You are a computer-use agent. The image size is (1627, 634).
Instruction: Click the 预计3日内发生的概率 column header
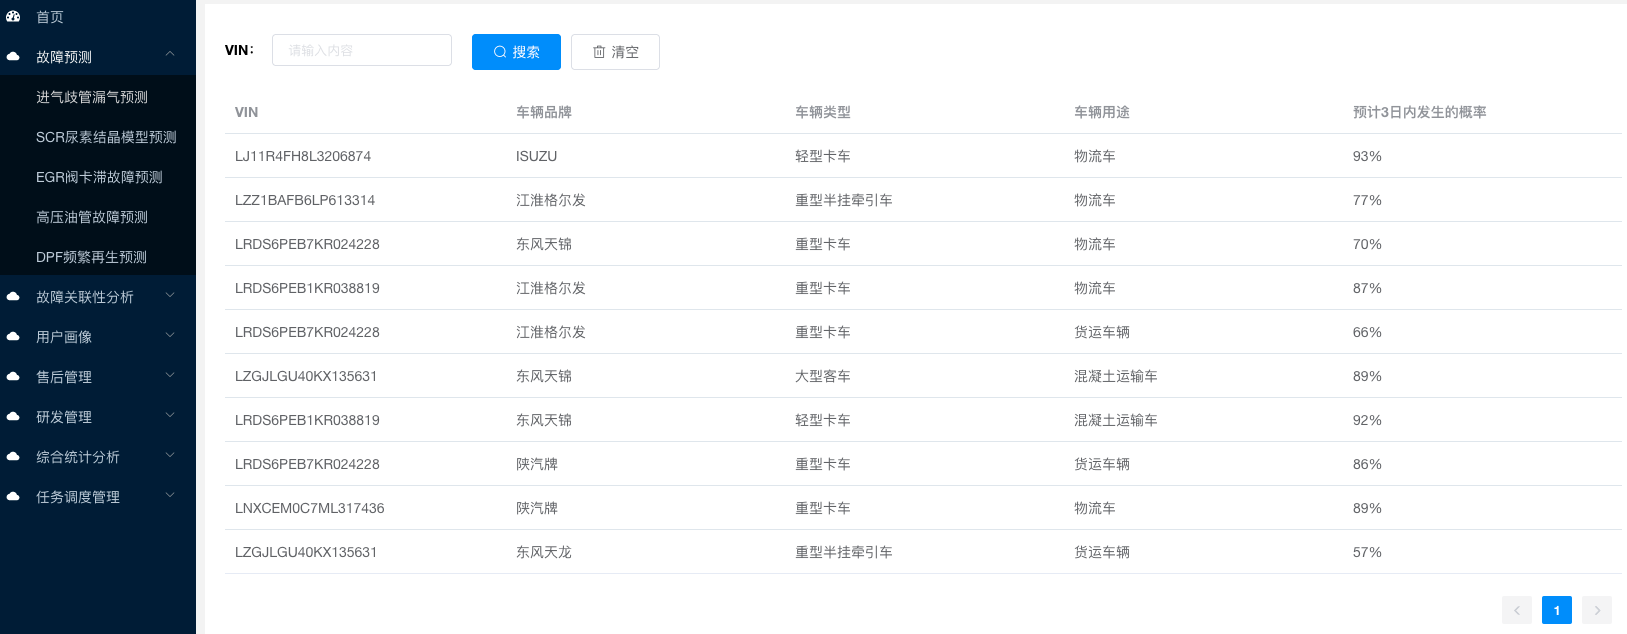pos(1420,112)
